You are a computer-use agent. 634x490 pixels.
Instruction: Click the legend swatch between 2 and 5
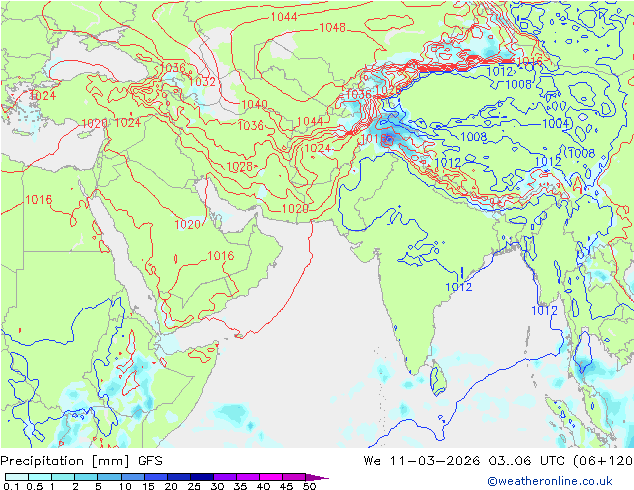point(86,477)
